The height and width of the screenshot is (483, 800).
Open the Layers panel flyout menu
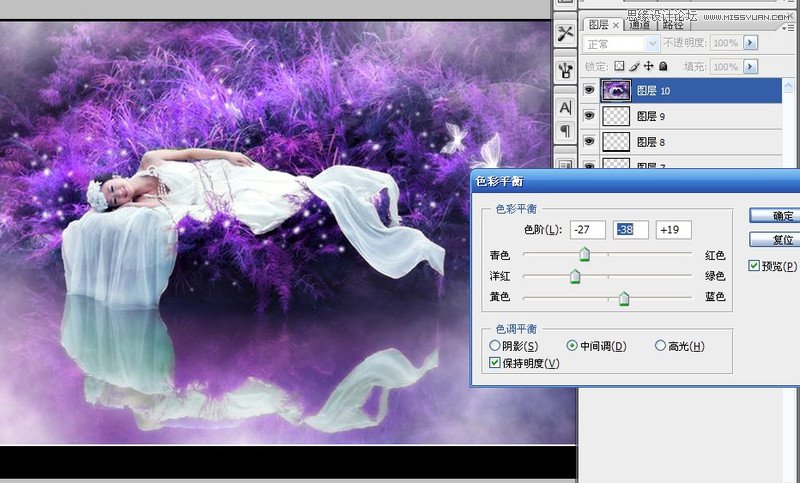click(790, 28)
